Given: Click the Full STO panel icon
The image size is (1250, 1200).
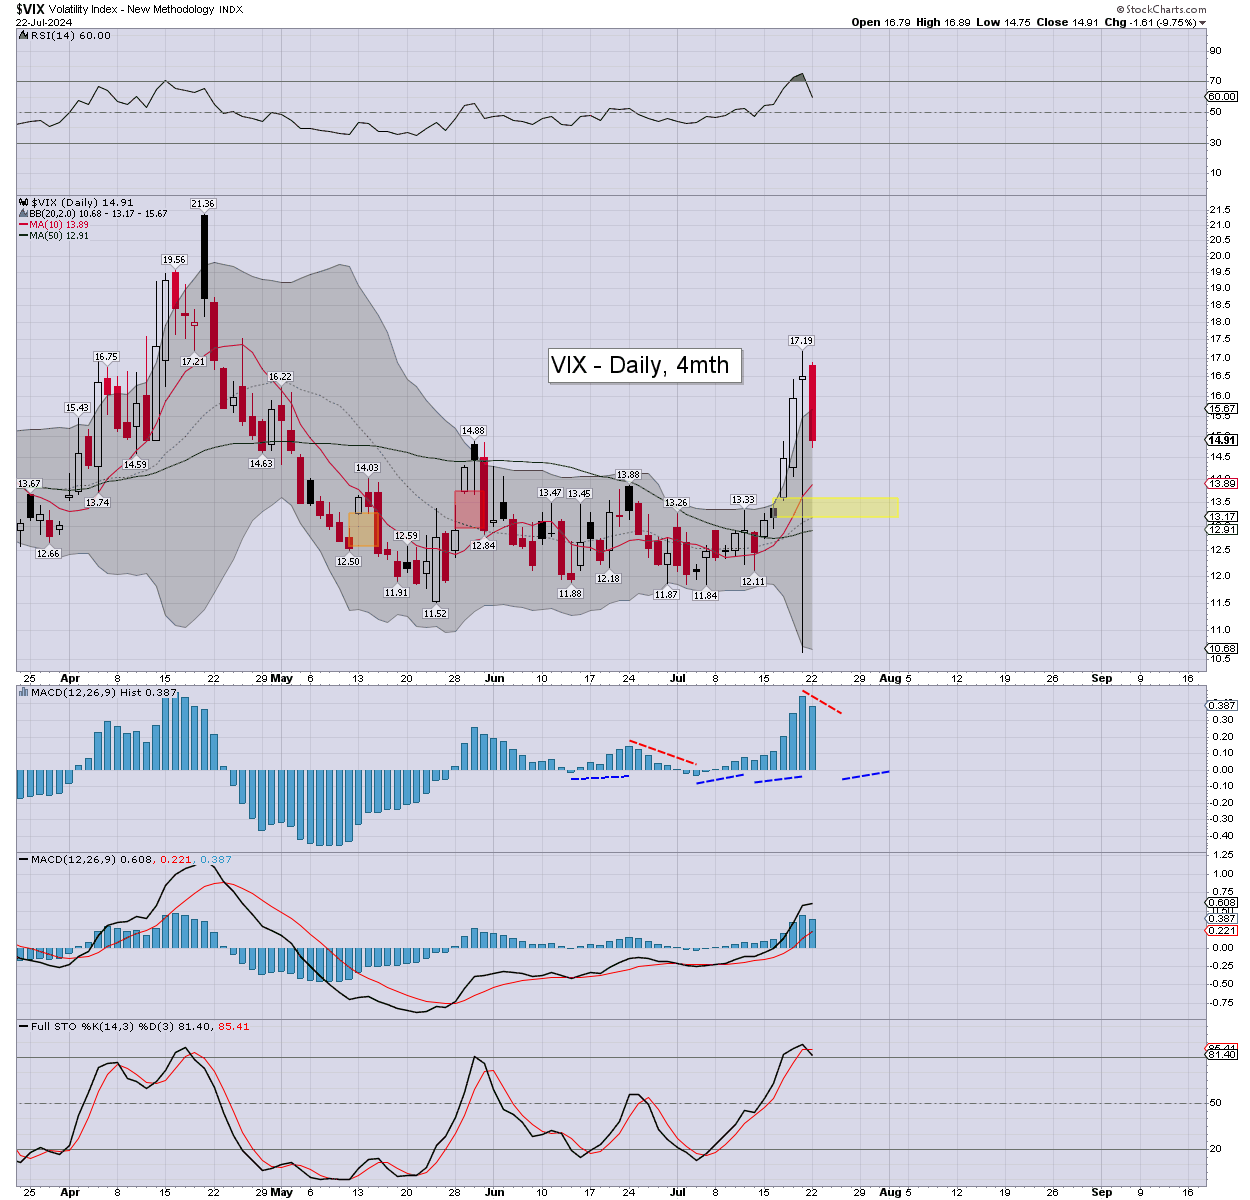Looking at the screenshot, I should pyautogui.click(x=23, y=1027).
